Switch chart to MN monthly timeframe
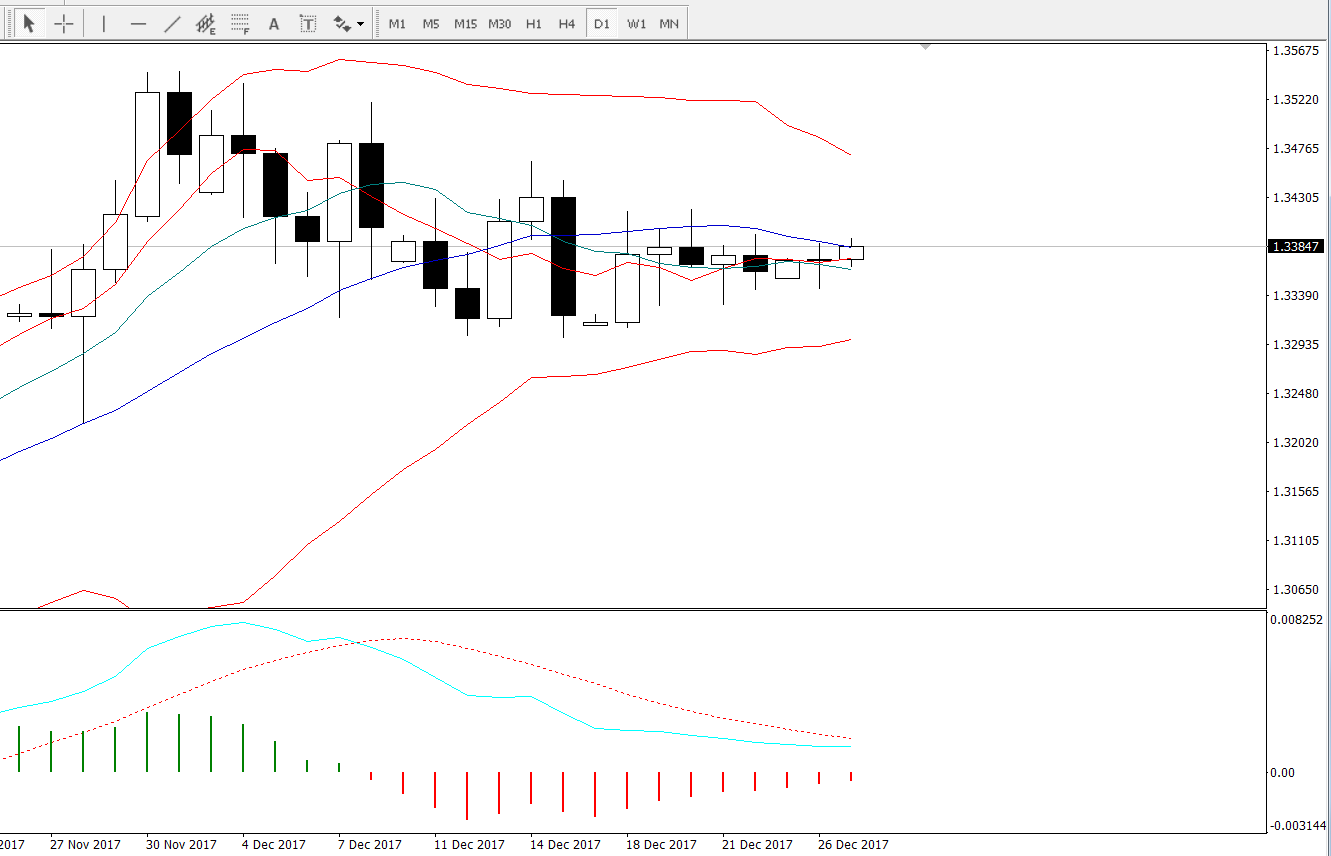Screen dimensions: 1331x856 click(x=669, y=24)
